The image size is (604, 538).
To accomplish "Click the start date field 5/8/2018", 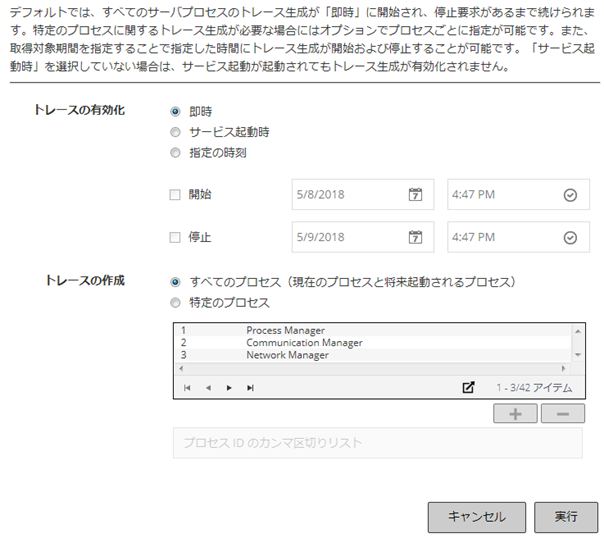I will pyautogui.click(x=363, y=194).
